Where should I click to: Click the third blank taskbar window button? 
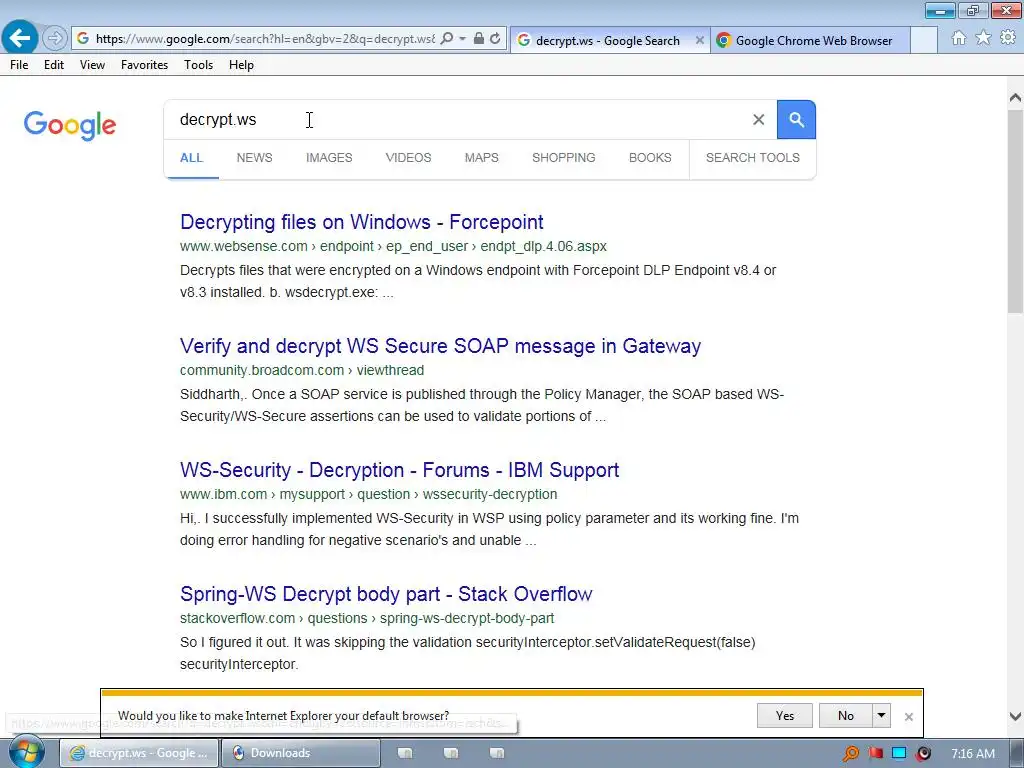pyautogui.click(x=497, y=753)
